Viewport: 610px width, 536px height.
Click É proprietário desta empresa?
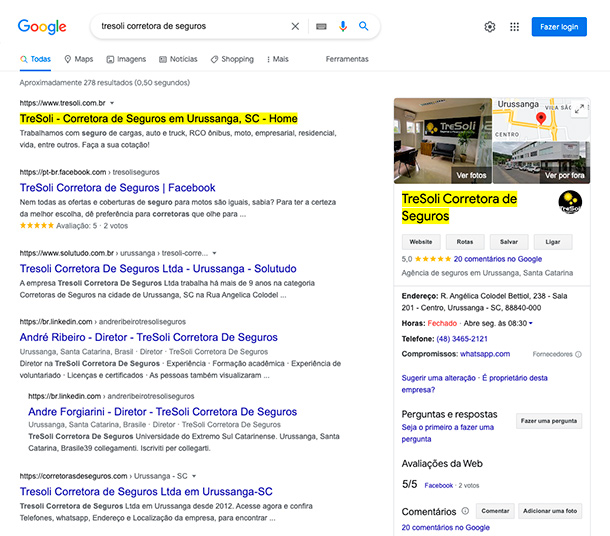475,384
